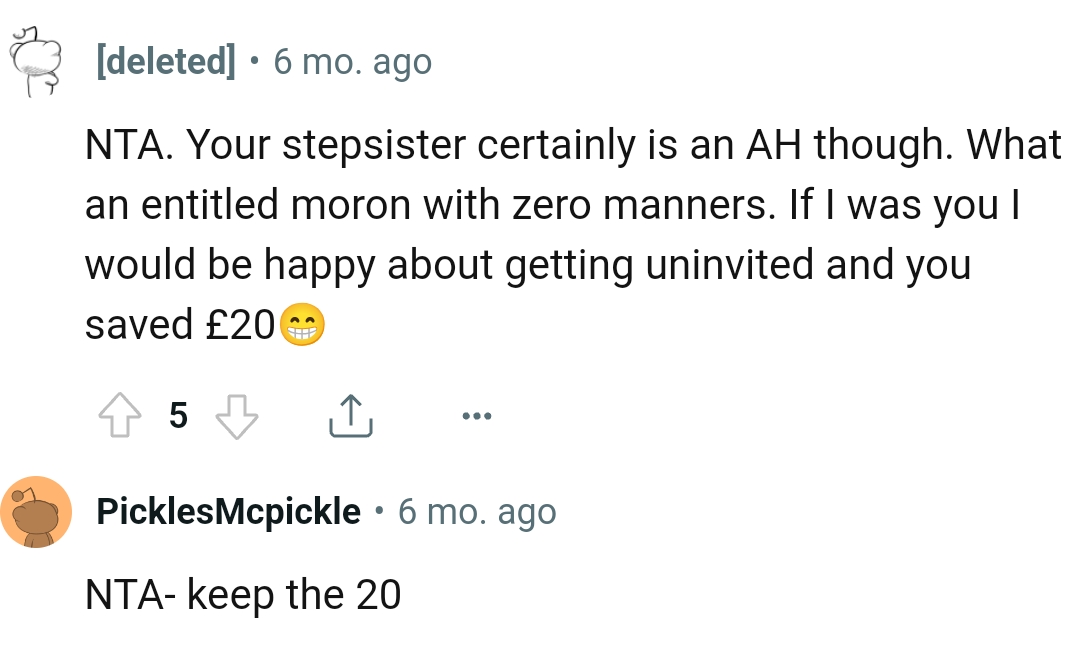This screenshot has width=1080, height=652.
Task: Select the upvote arrow outline icon
Action: [120, 415]
